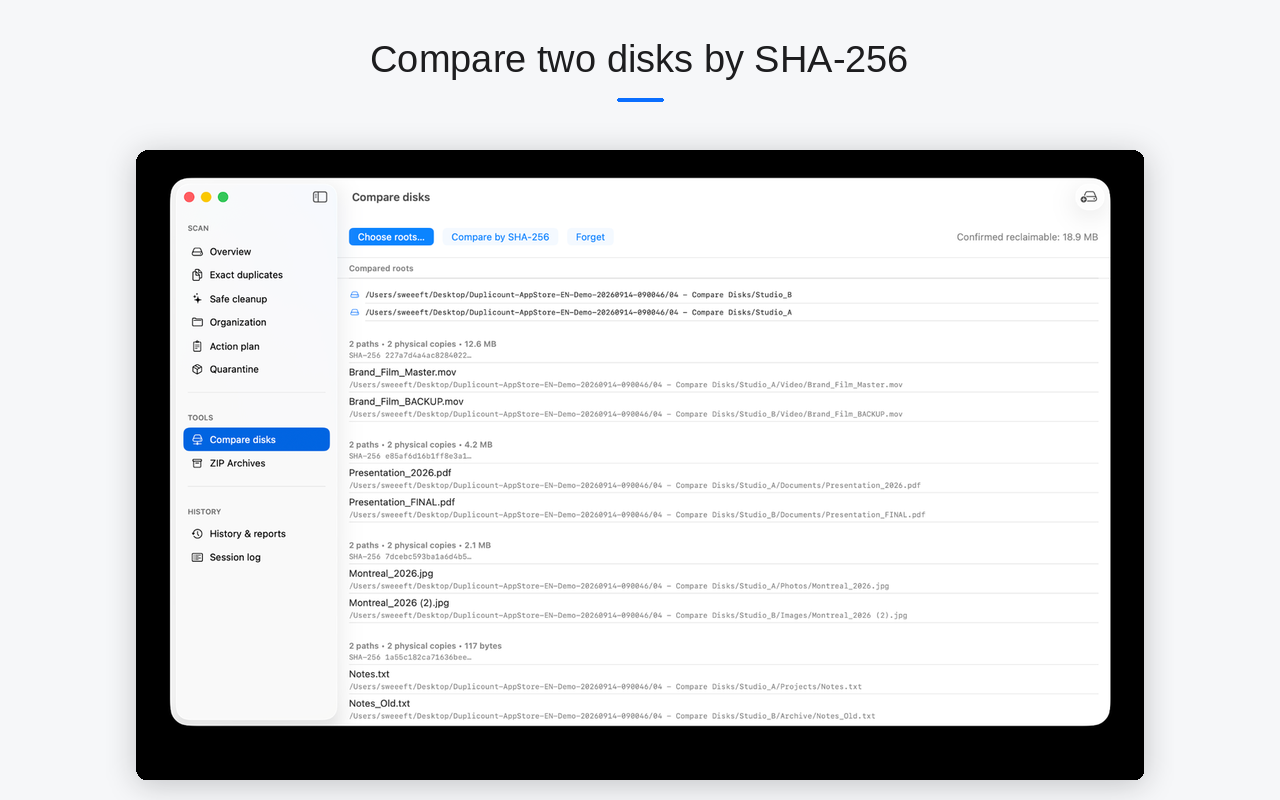Click the Compare disks icon in sidebar
This screenshot has width=1280, height=800.
197,440
